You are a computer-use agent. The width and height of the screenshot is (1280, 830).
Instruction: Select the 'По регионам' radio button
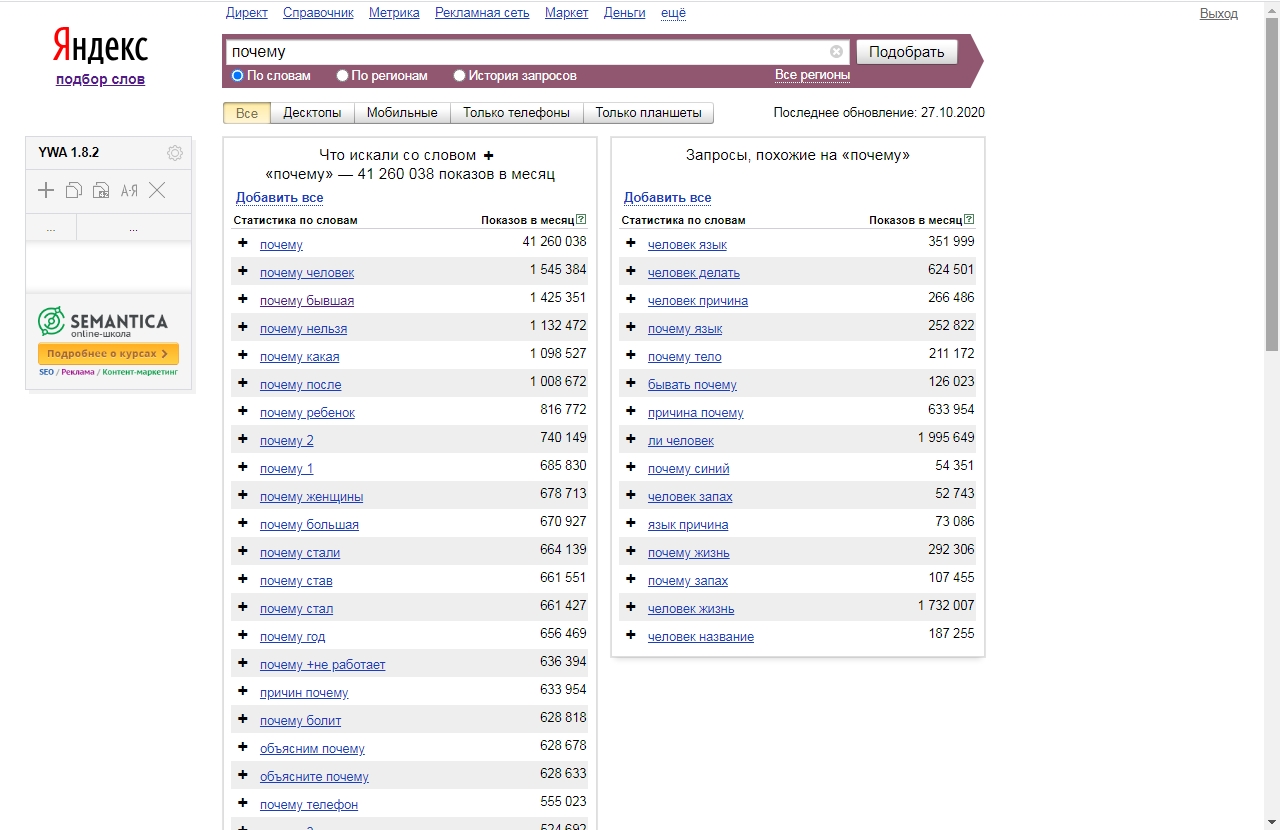click(x=342, y=75)
